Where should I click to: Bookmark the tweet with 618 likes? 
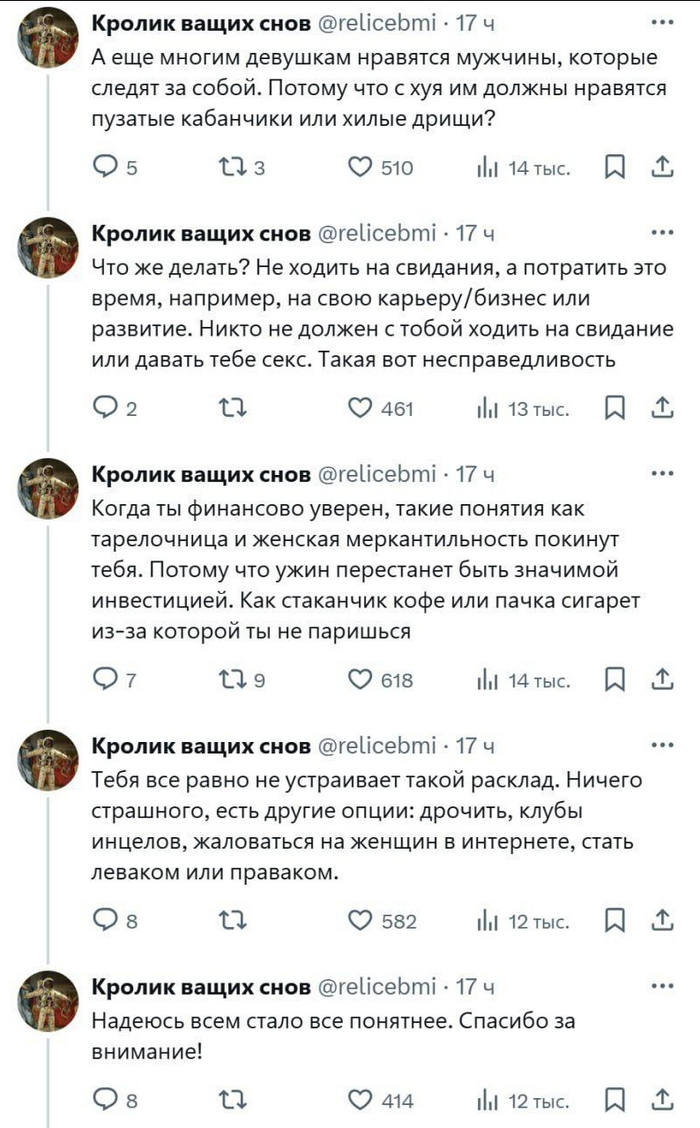click(x=617, y=680)
